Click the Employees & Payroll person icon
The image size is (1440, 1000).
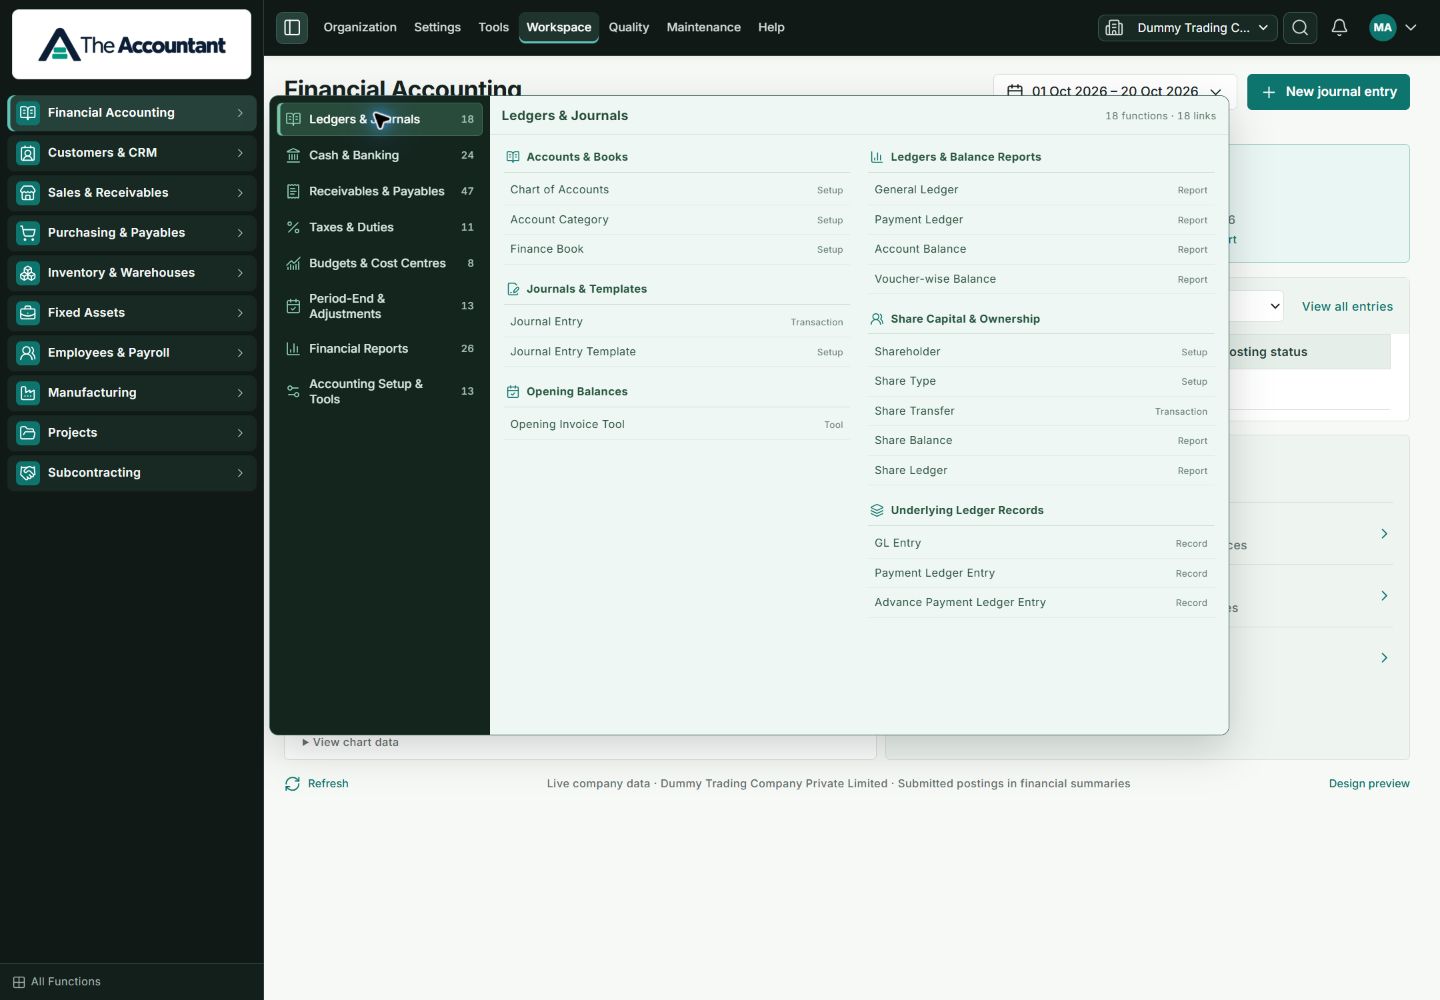pyautogui.click(x=28, y=353)
